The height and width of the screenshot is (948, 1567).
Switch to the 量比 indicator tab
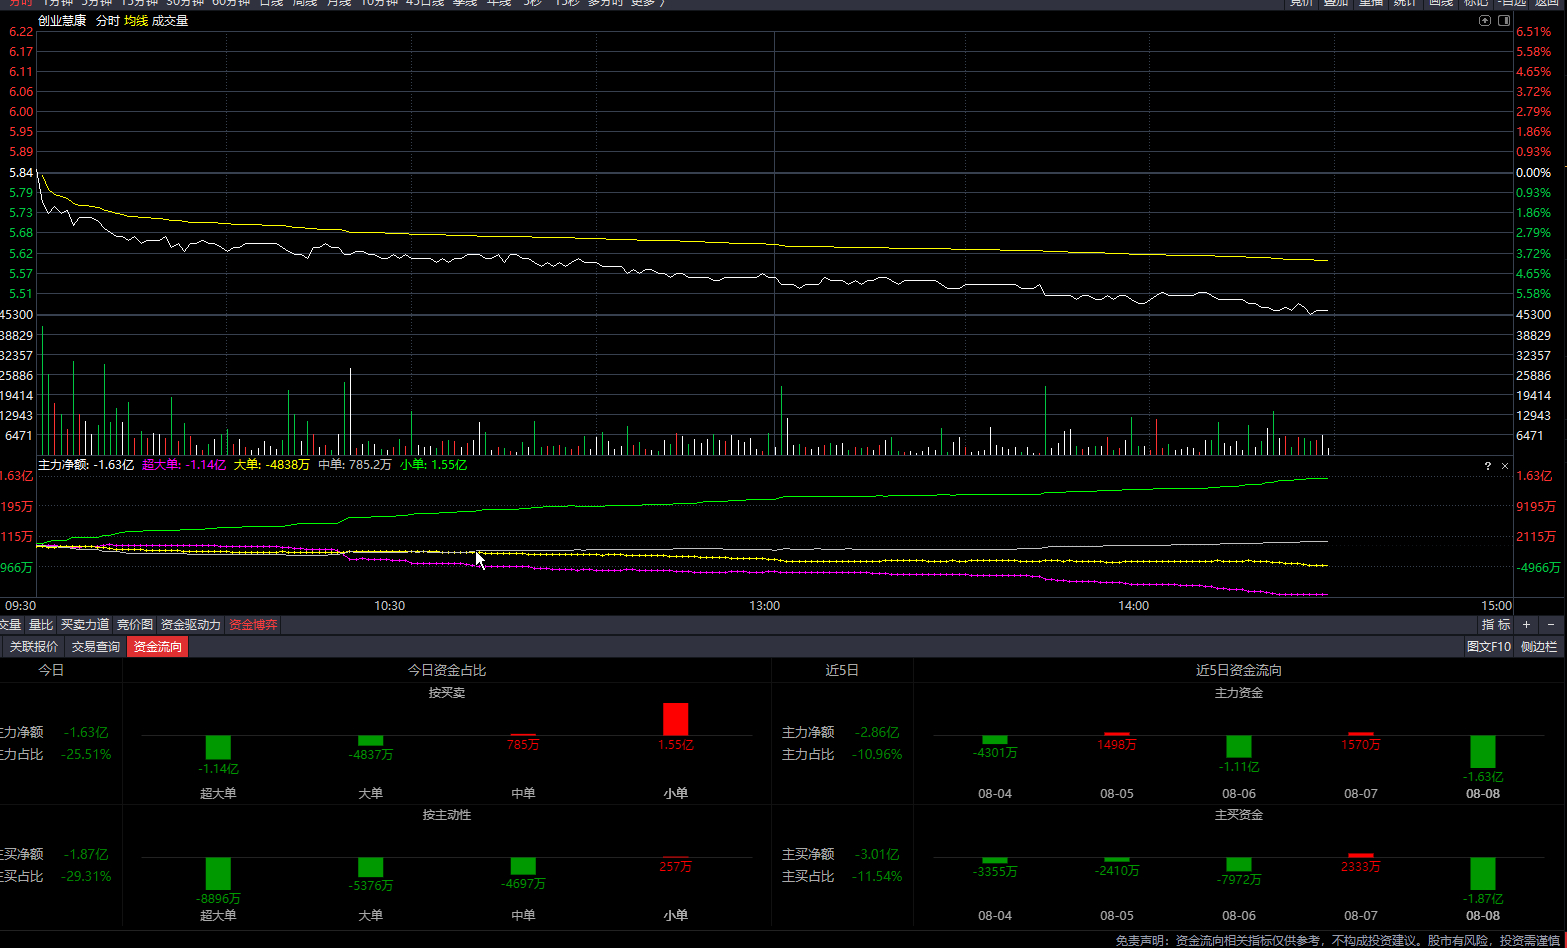click(41, 625)
